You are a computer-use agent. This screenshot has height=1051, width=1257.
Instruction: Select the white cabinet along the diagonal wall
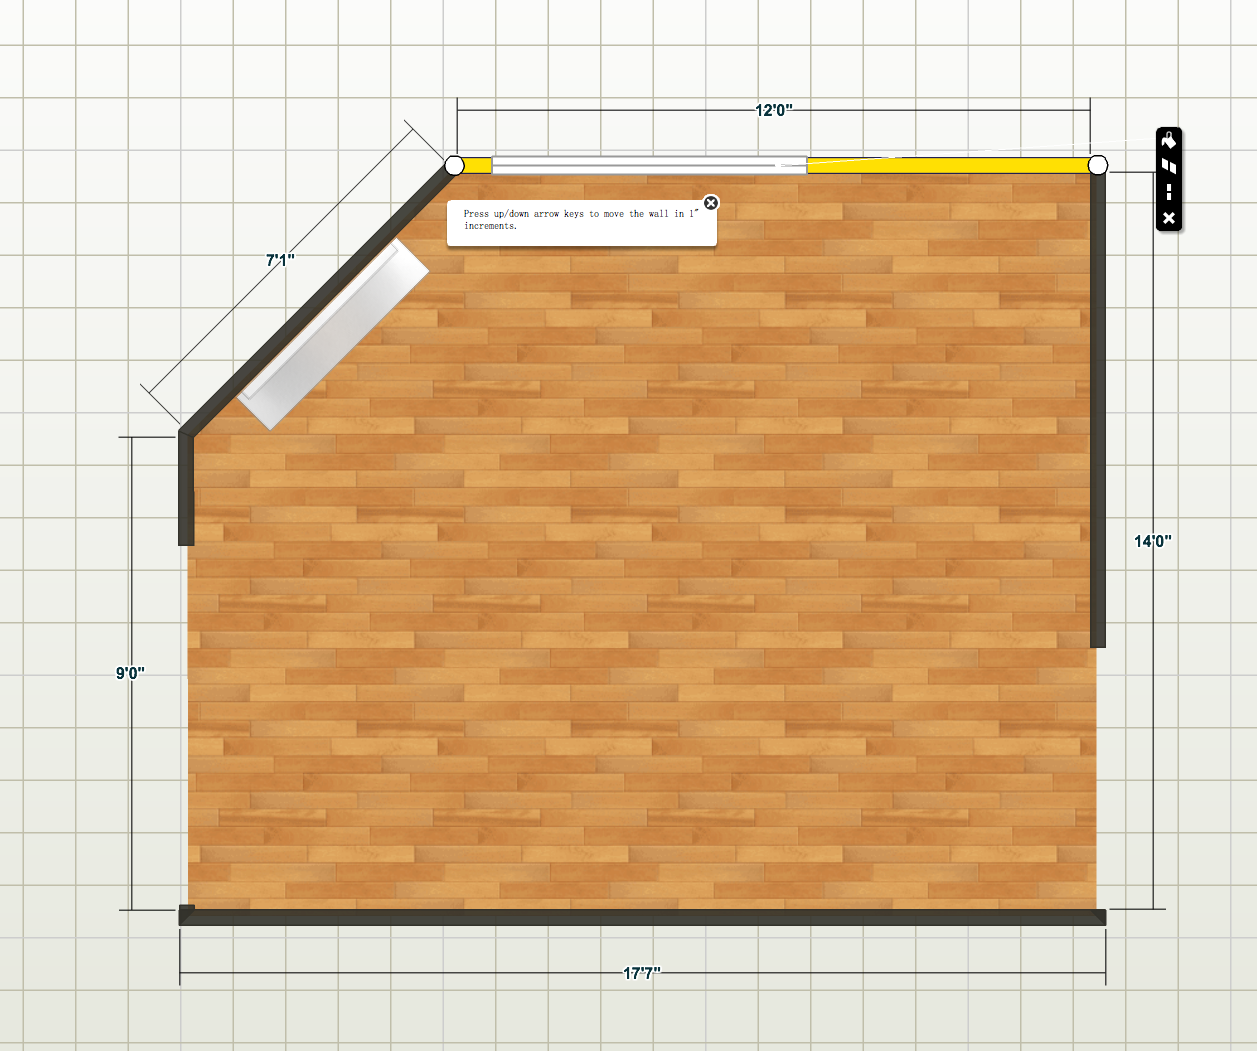[333, 334]
